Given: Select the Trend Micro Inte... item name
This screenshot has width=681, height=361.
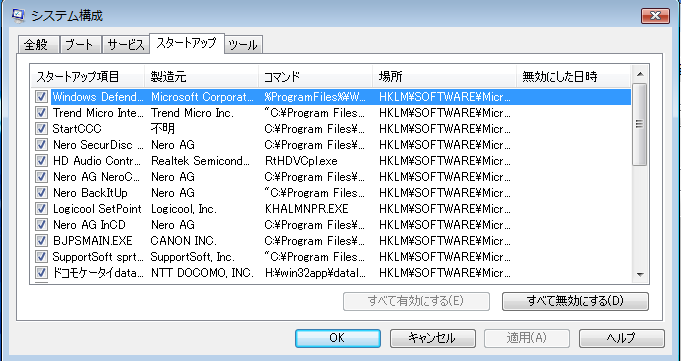Looking at the screenshot, I should (98, 113).
